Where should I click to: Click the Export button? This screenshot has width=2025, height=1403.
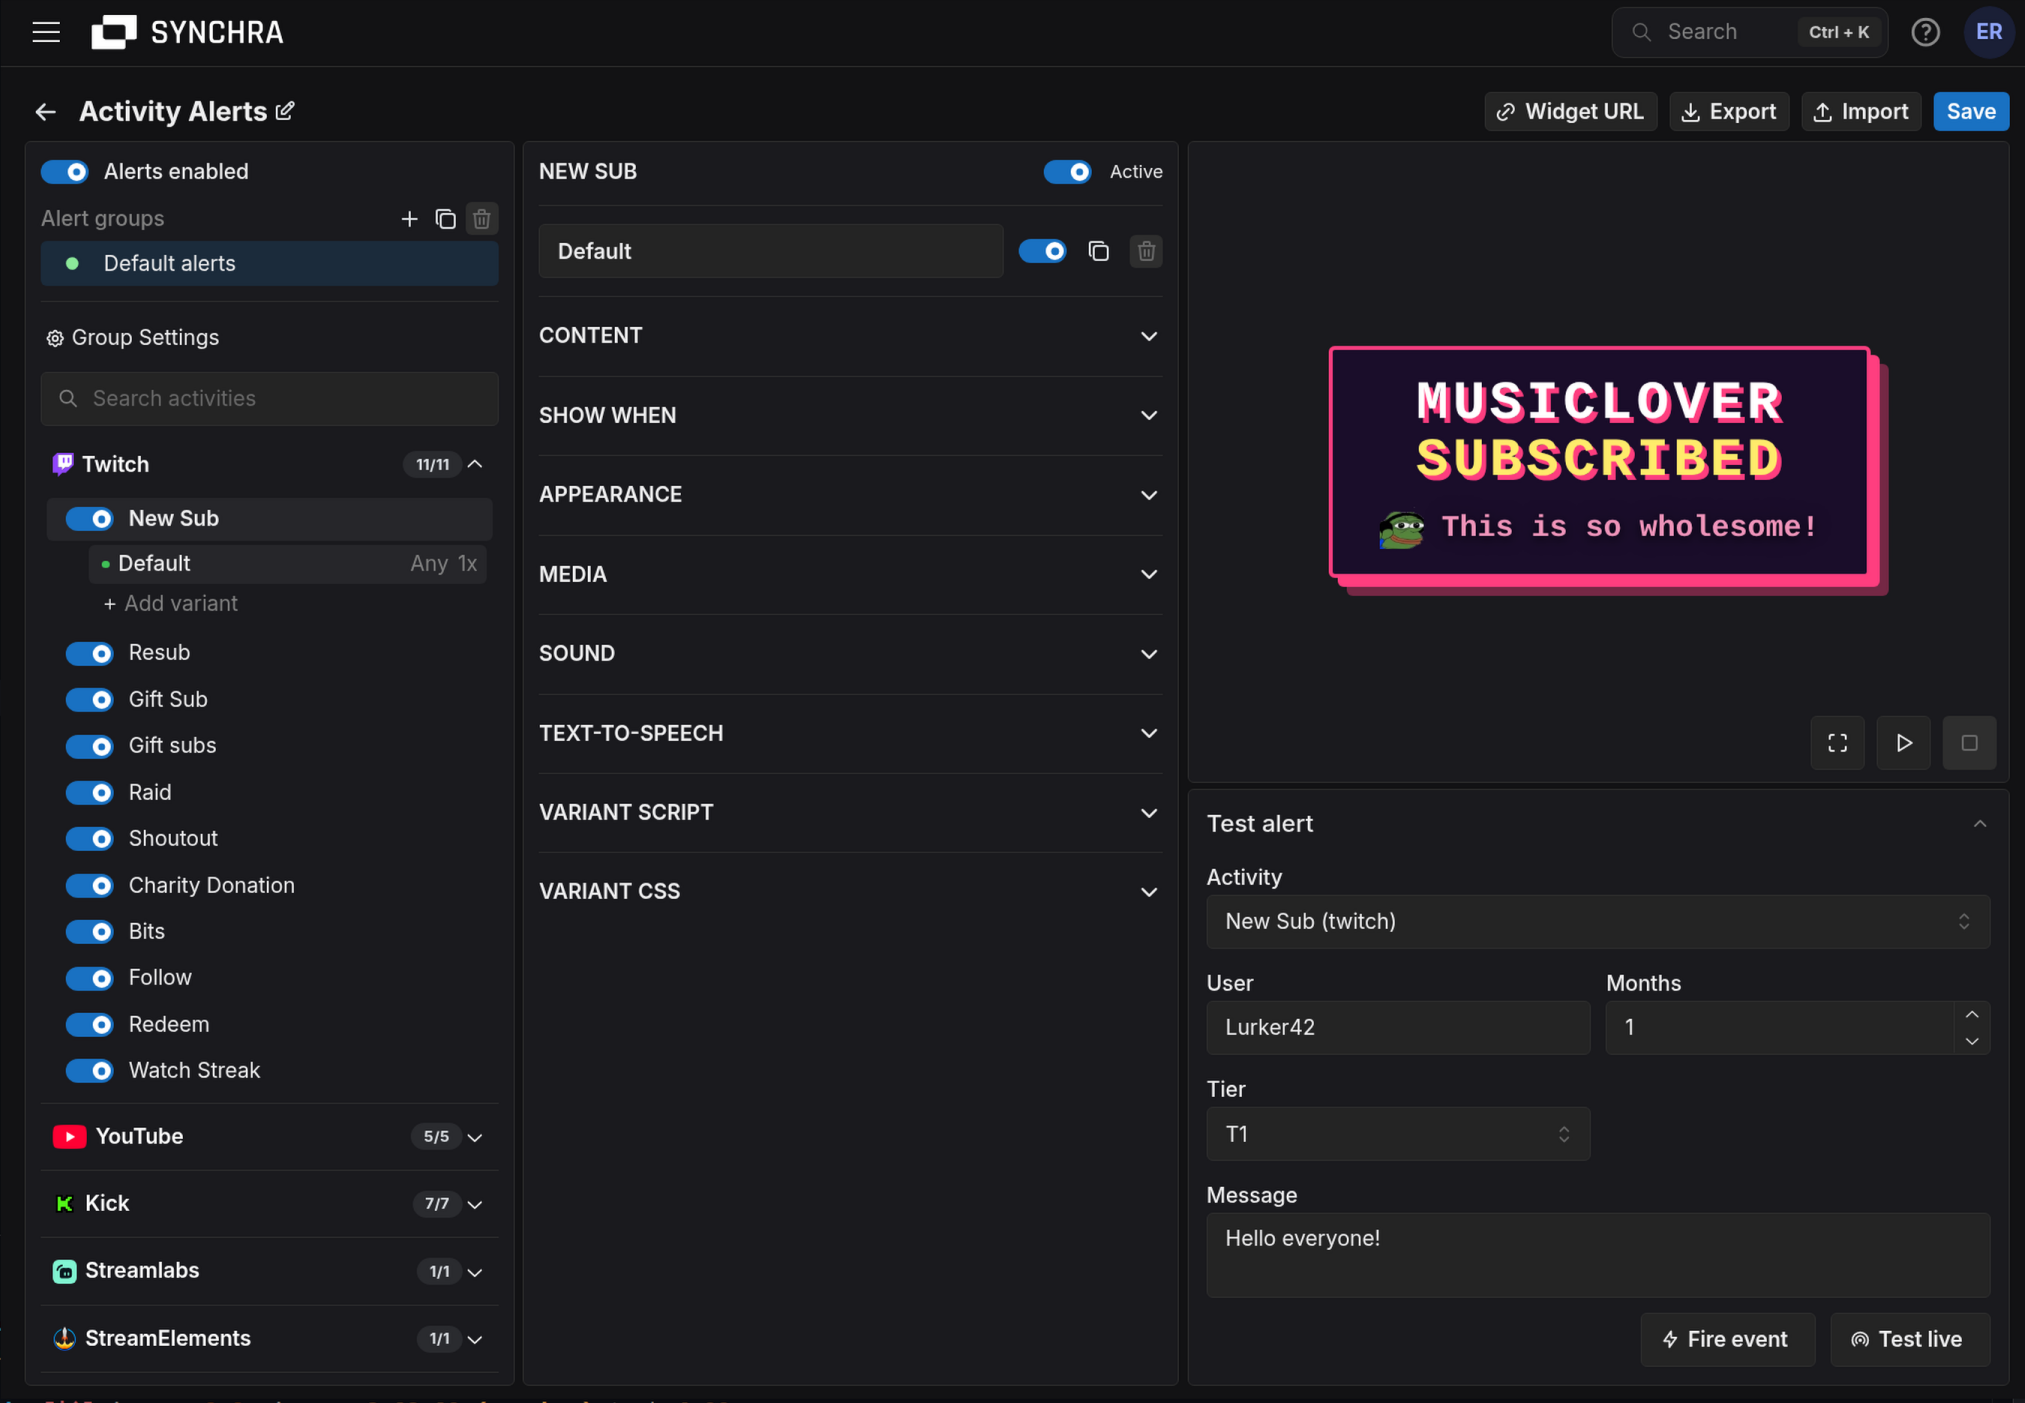coord(1729,112)
